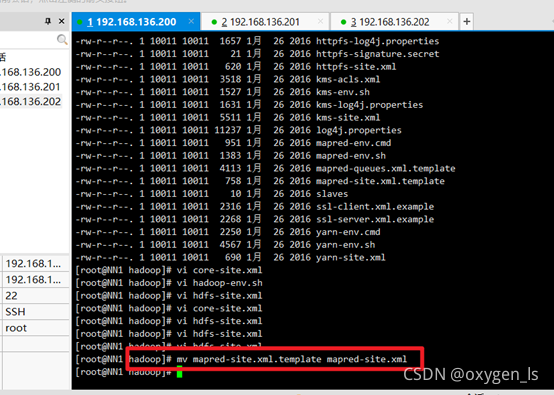Close the session manager side panel
Screen dimensions: 554x395
(61, 21)
